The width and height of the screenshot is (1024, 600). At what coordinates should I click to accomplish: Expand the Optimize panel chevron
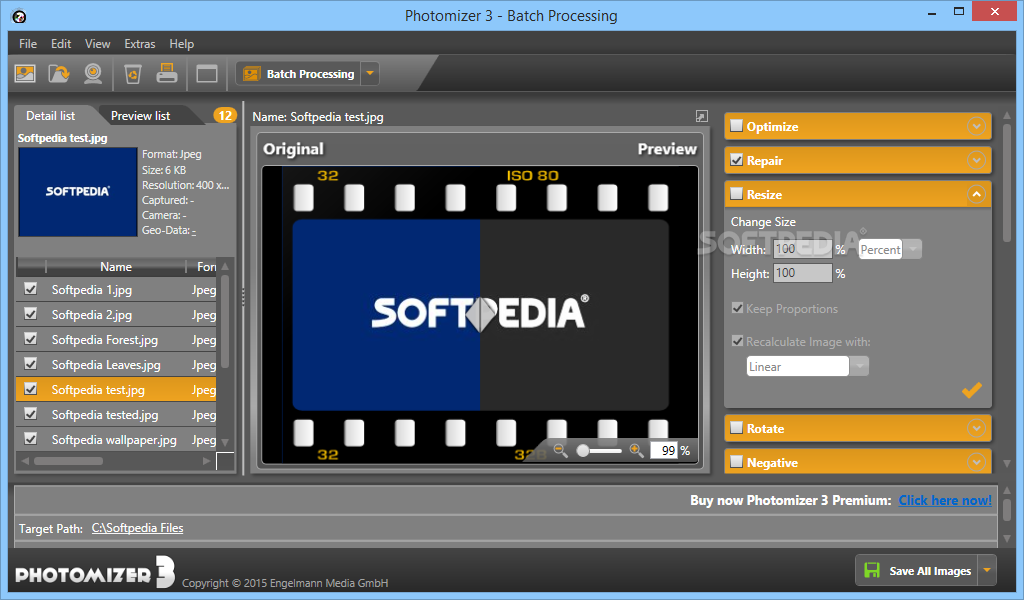(x=976, y=126)
